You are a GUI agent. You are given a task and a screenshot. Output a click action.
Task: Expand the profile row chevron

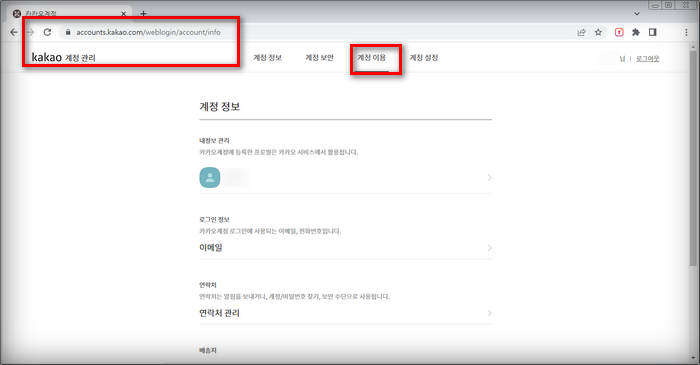[489, 178]
